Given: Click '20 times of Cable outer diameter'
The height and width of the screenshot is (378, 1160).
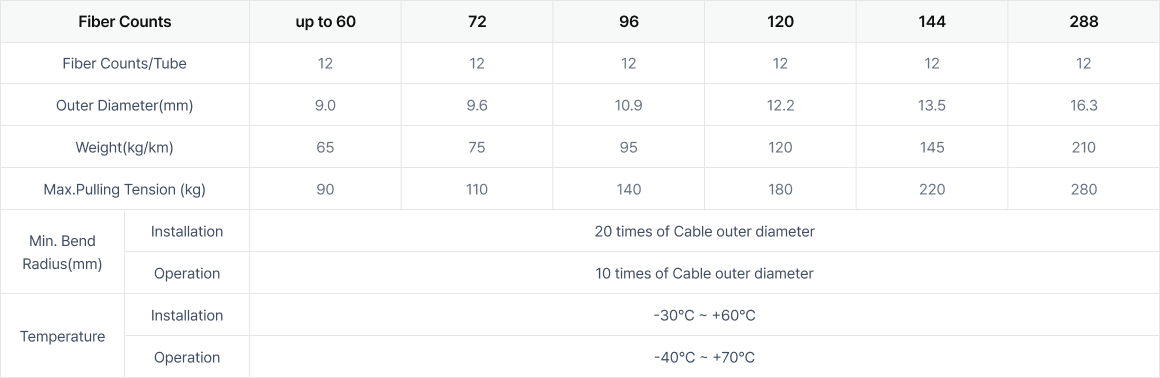Looking at the screenshot, I should pyautogui.click(x=704, y=232).
